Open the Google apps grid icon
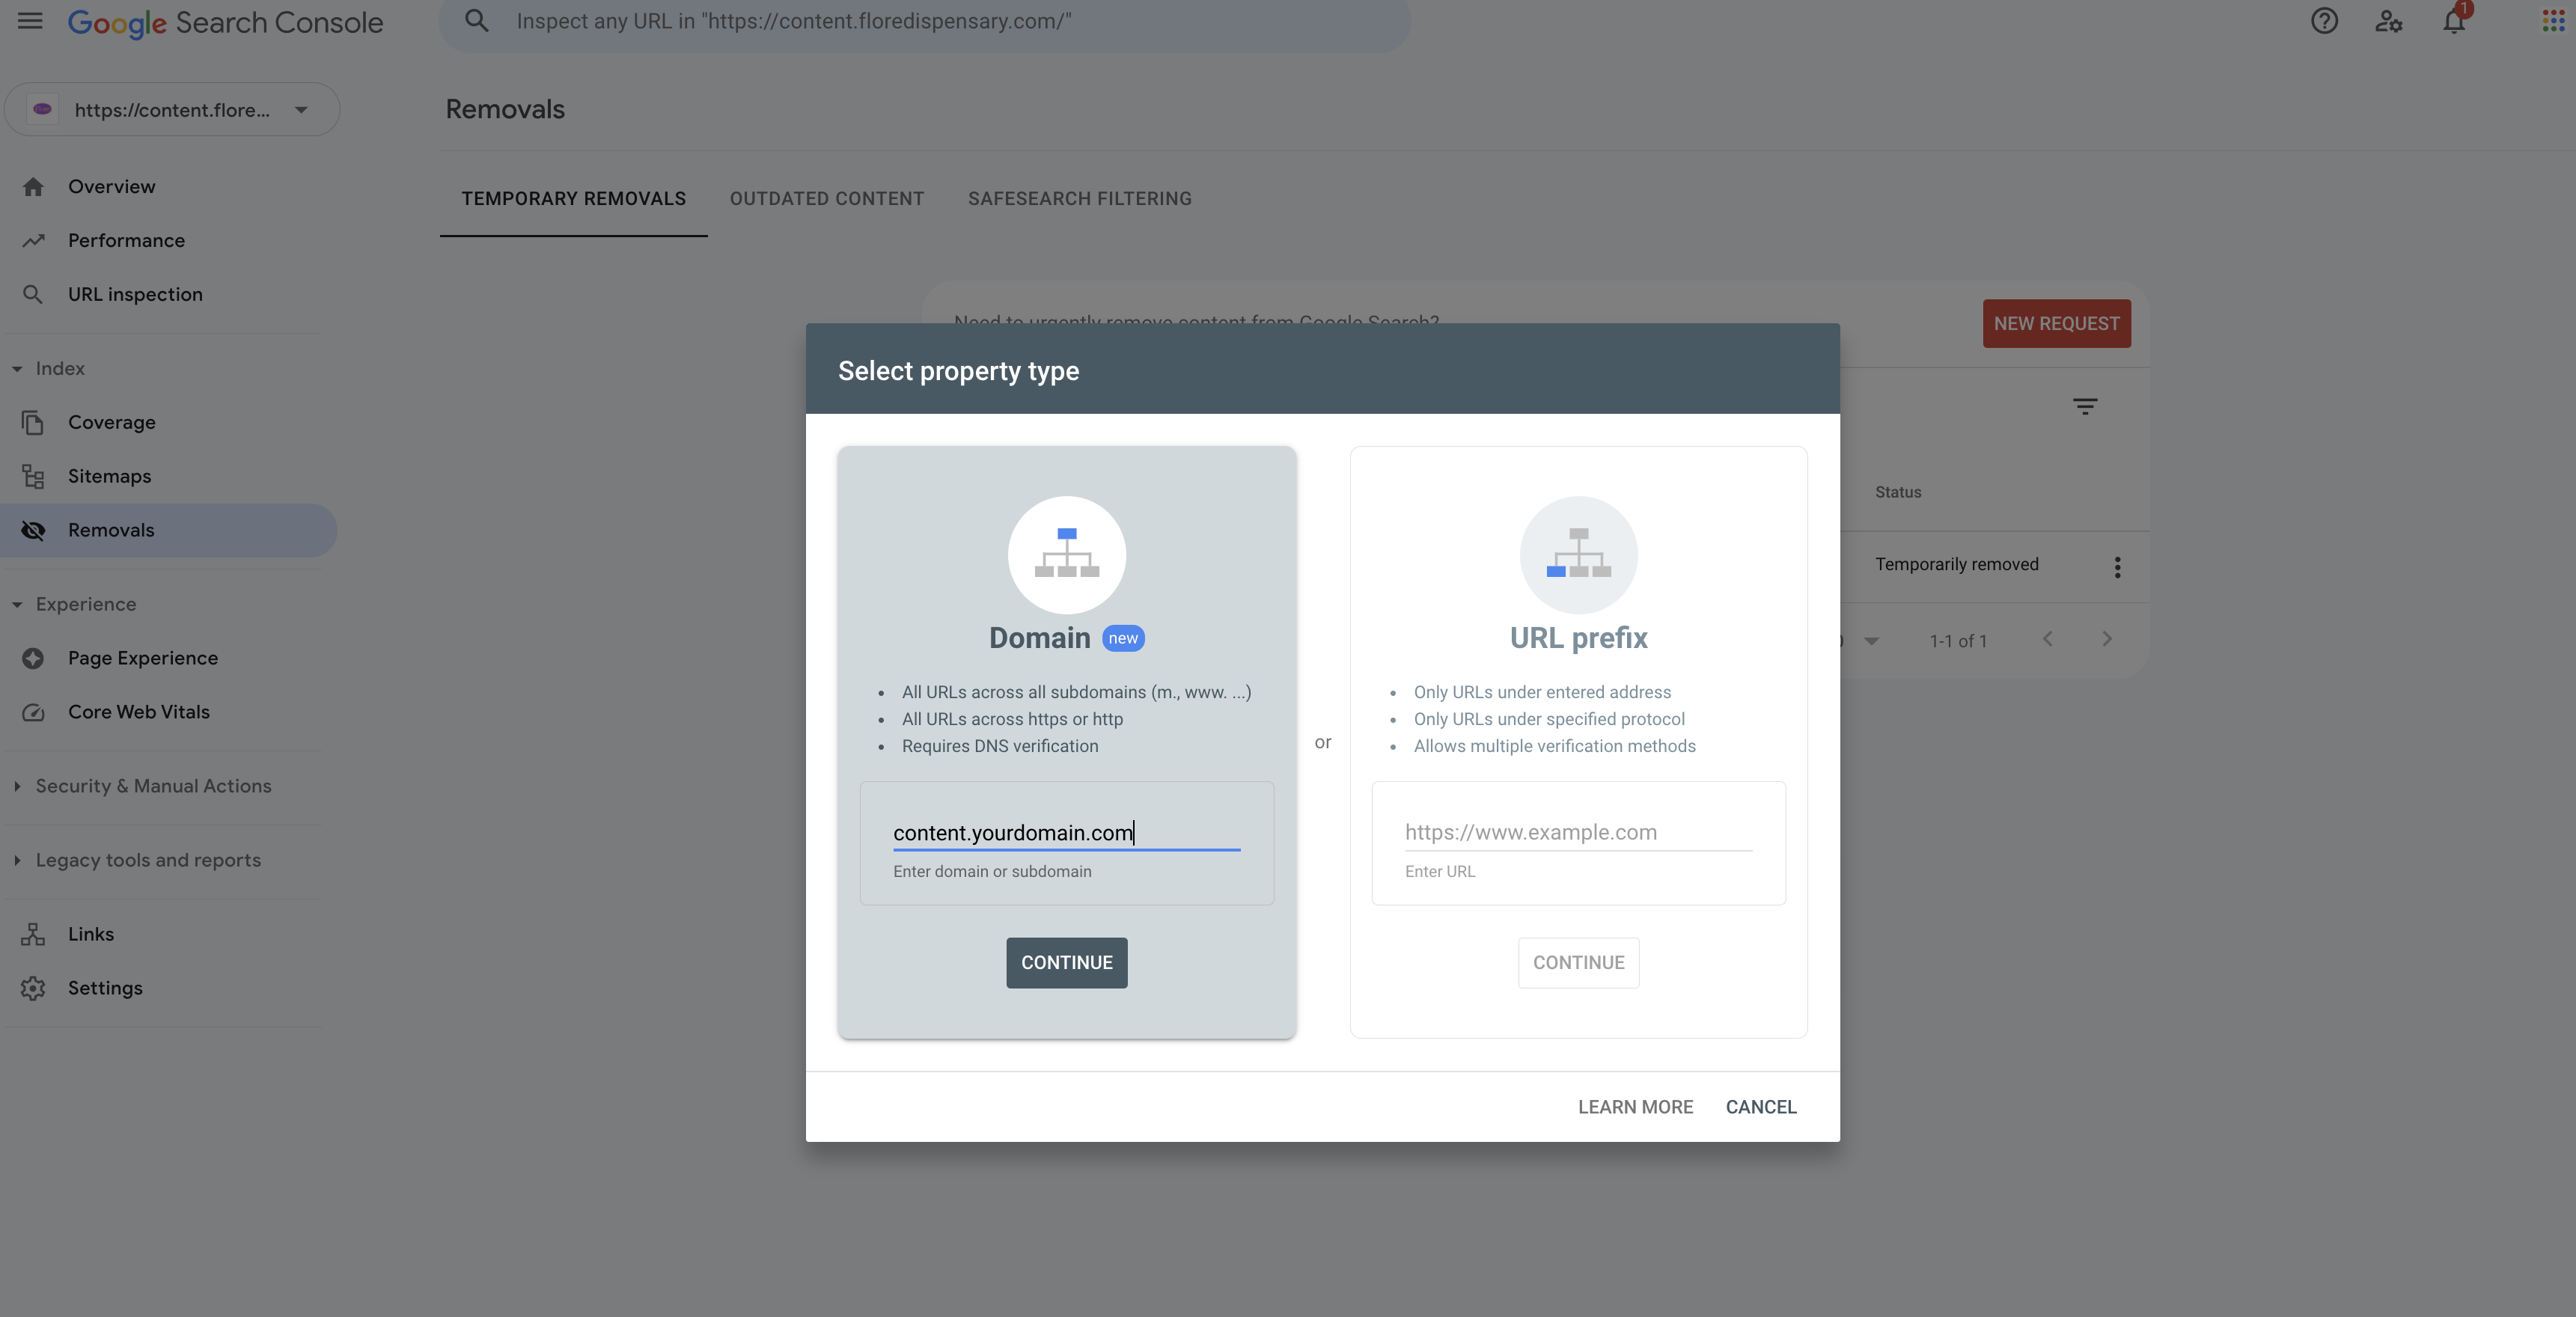This screenshot has width=2576, height=1317. coord(2553,21)
